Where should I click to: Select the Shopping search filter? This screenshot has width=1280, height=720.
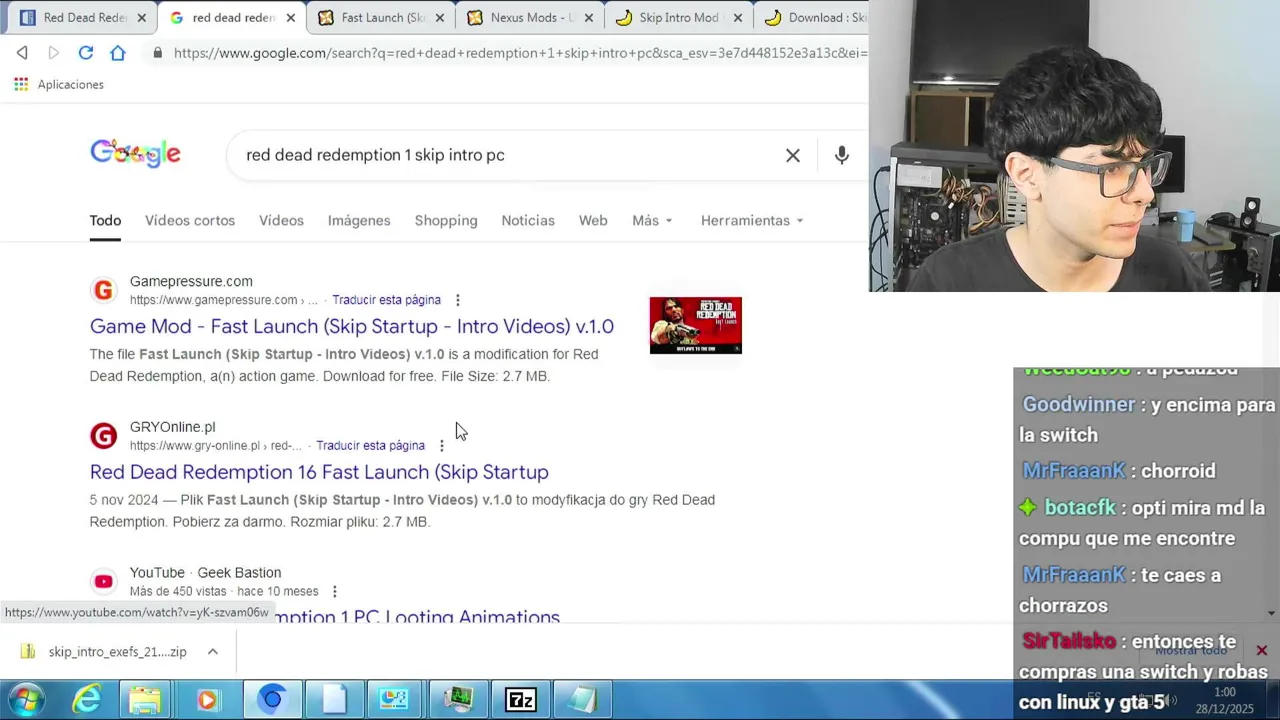click(446, 221)
